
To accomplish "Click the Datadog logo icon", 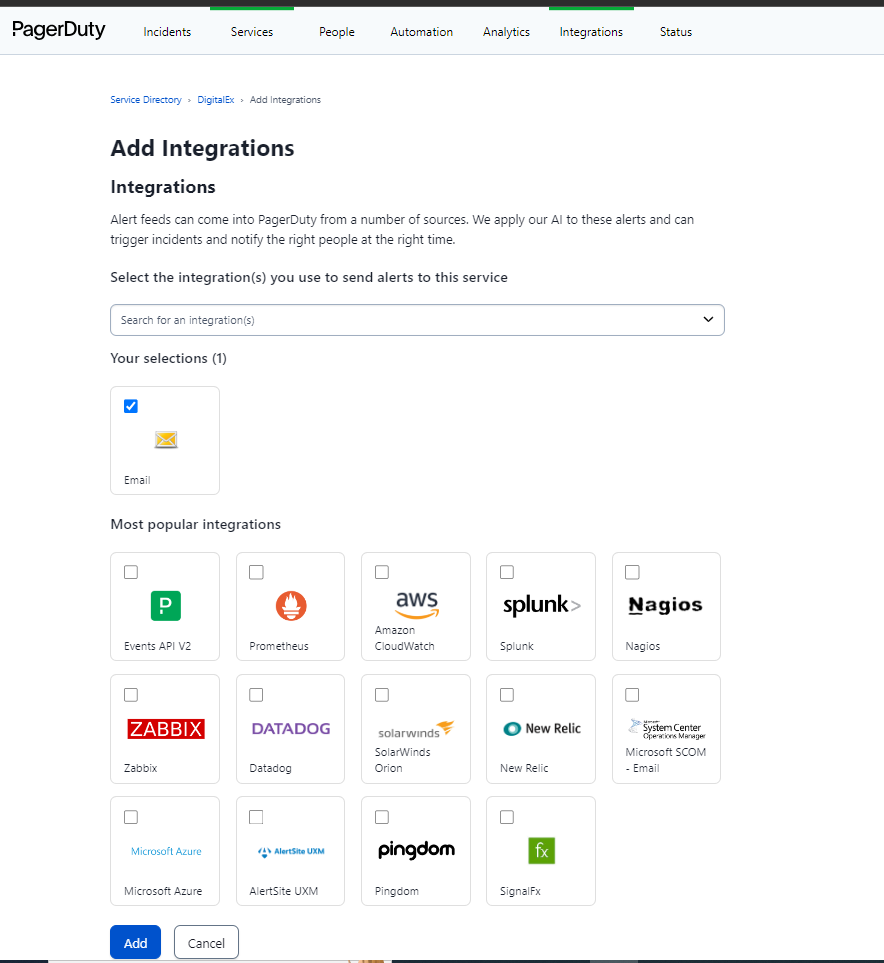I will pos(291,728).
